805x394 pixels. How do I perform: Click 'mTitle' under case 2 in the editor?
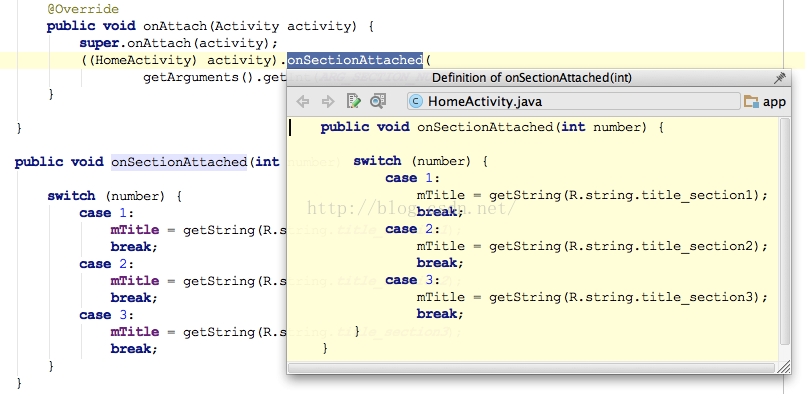point(135,281)
